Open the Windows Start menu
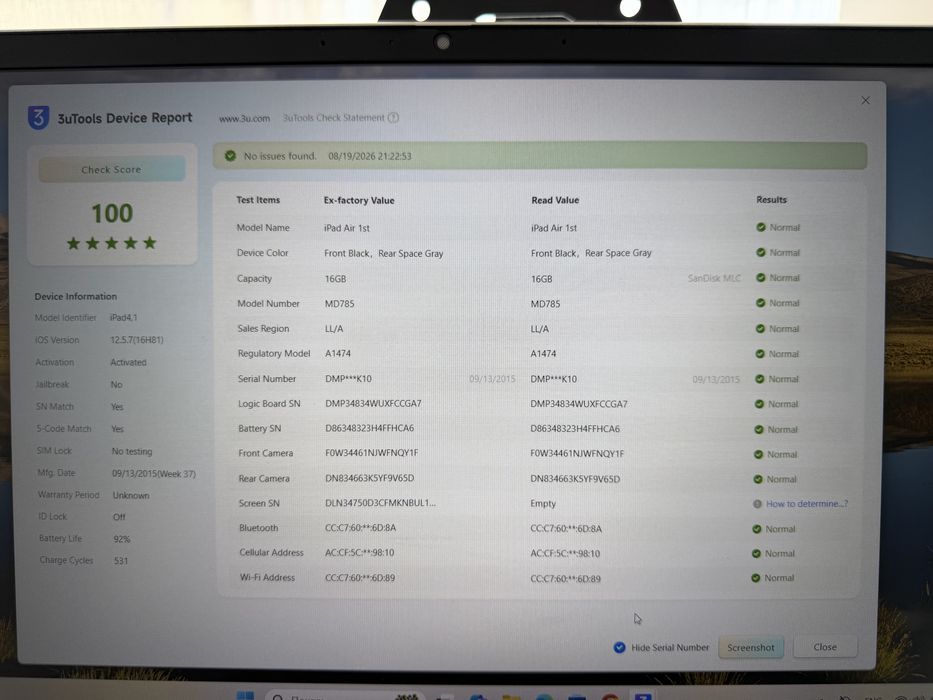The image size is (933, 700). [x=245, y=695]
